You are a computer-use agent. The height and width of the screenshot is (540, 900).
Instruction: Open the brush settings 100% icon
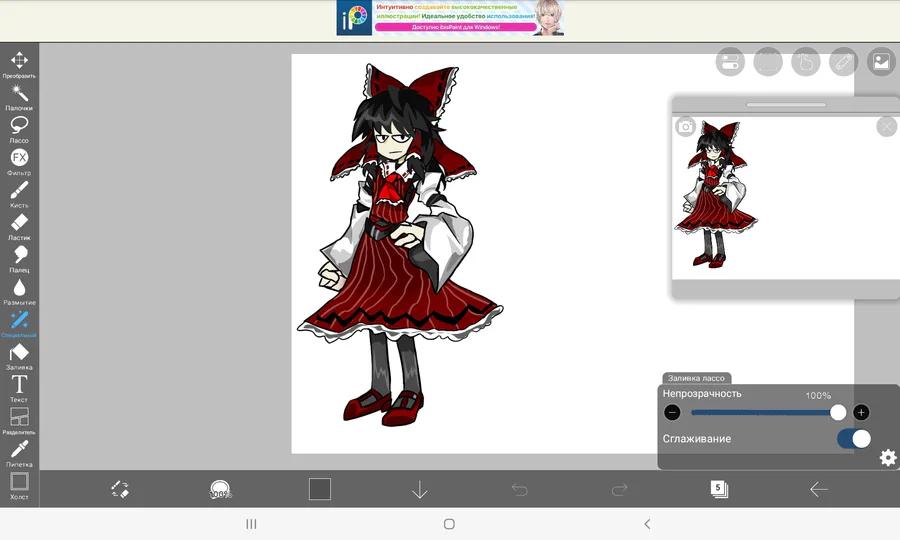click(x=220, y=489)
